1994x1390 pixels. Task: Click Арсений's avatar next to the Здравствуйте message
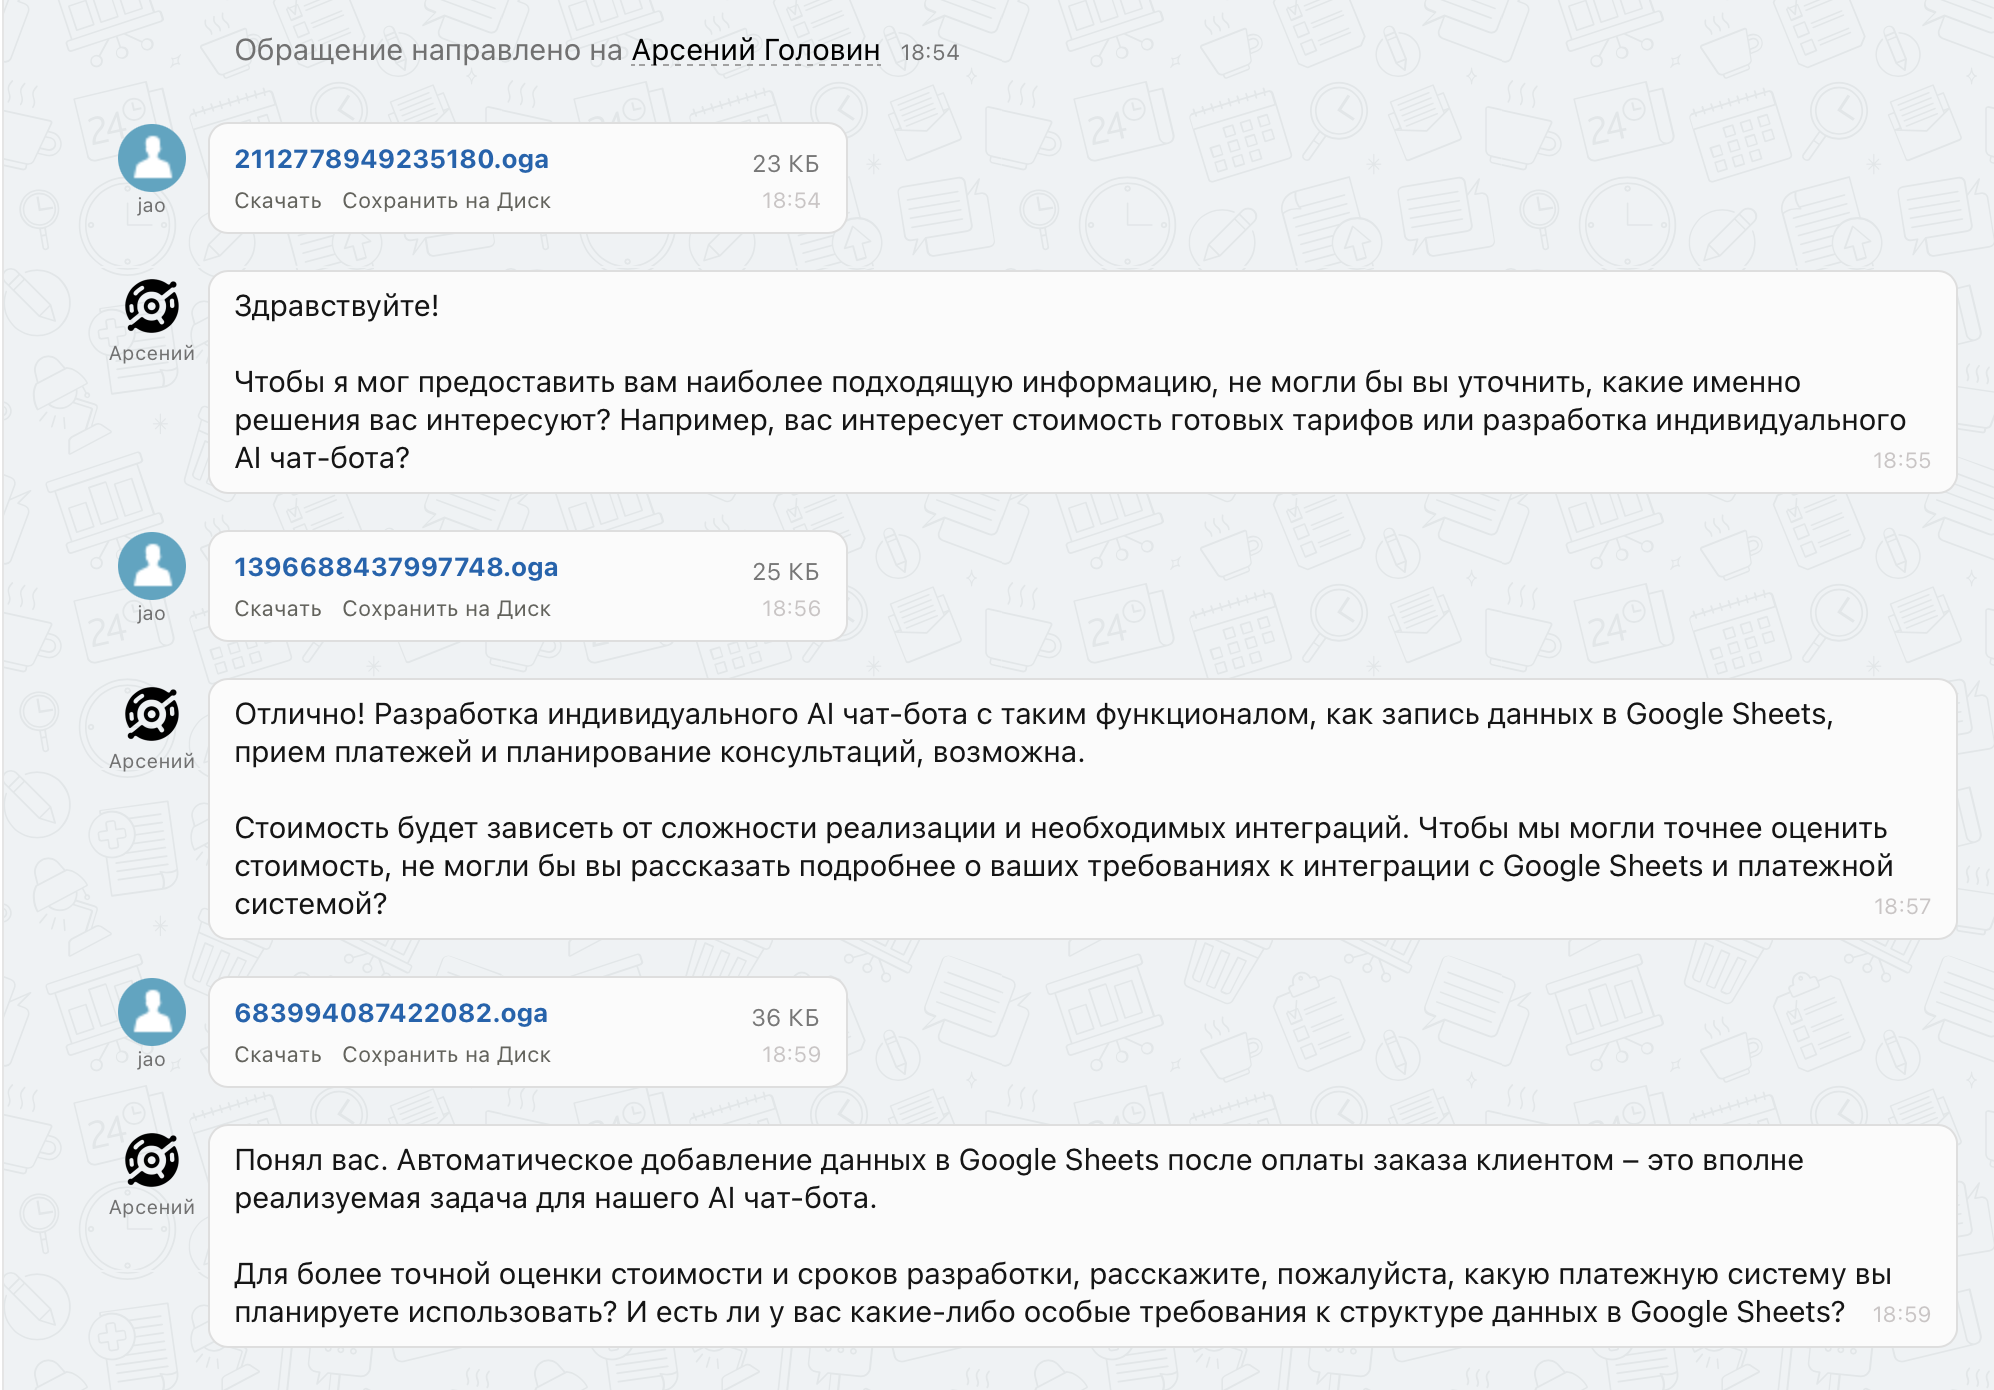point(152,306)
